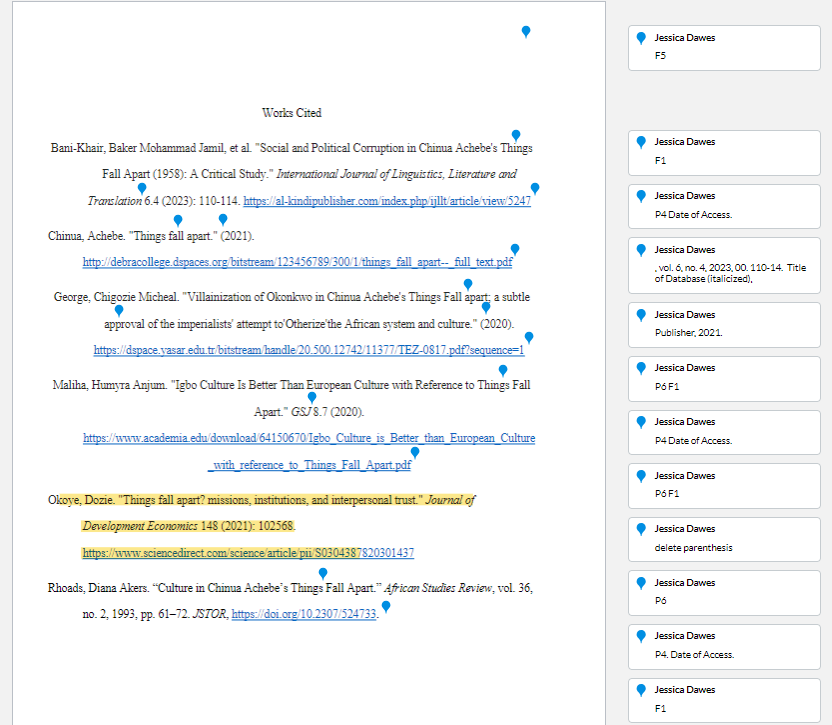832x725 pixels.
Task: Select the comment pin above the word 'approval'
Action: [119, 310]
